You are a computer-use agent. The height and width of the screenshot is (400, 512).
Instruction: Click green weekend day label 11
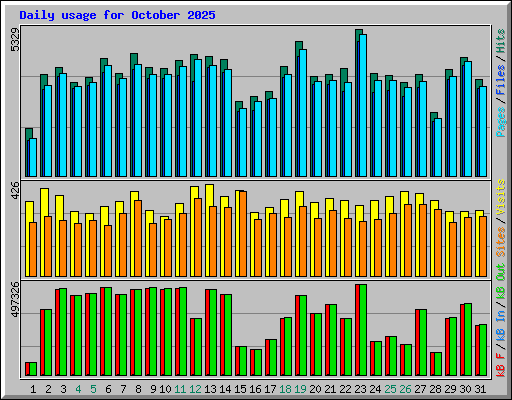tap(180, 389)
